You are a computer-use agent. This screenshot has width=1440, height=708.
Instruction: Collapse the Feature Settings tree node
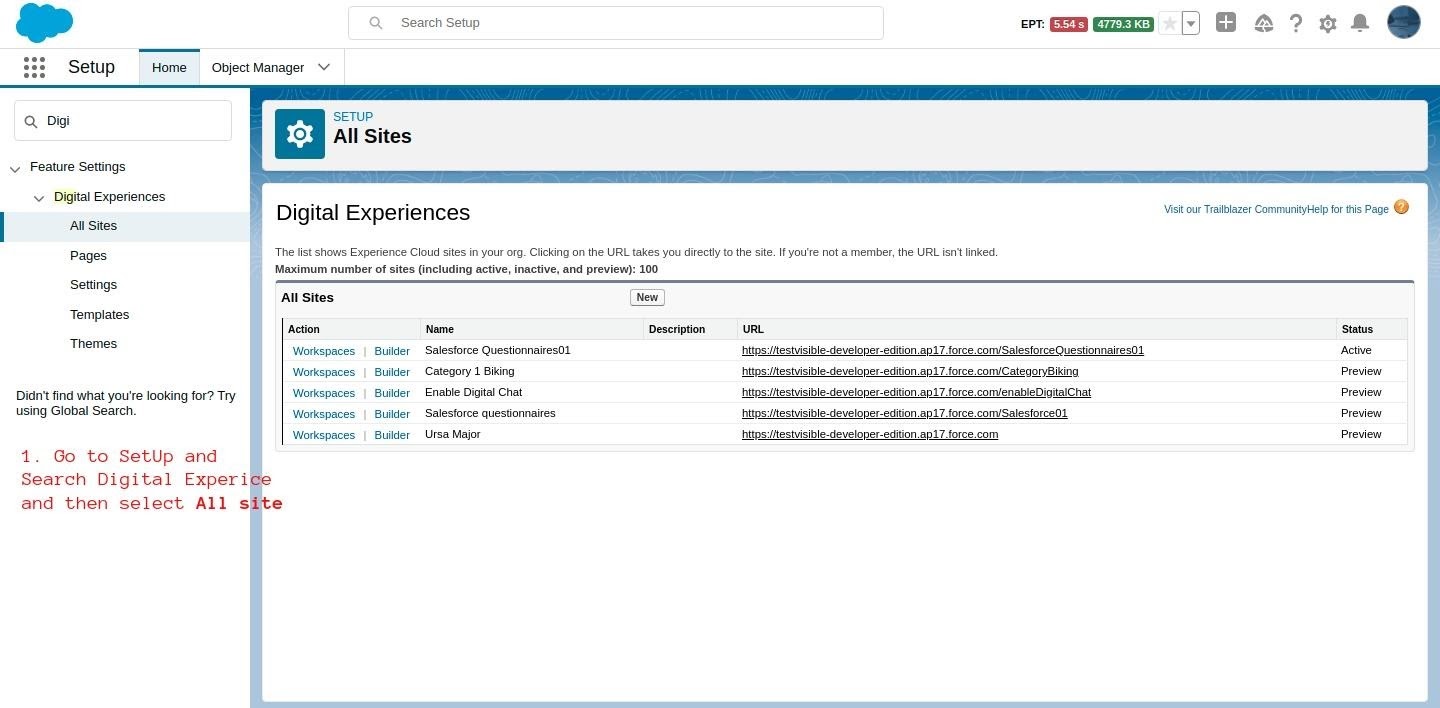16,168
